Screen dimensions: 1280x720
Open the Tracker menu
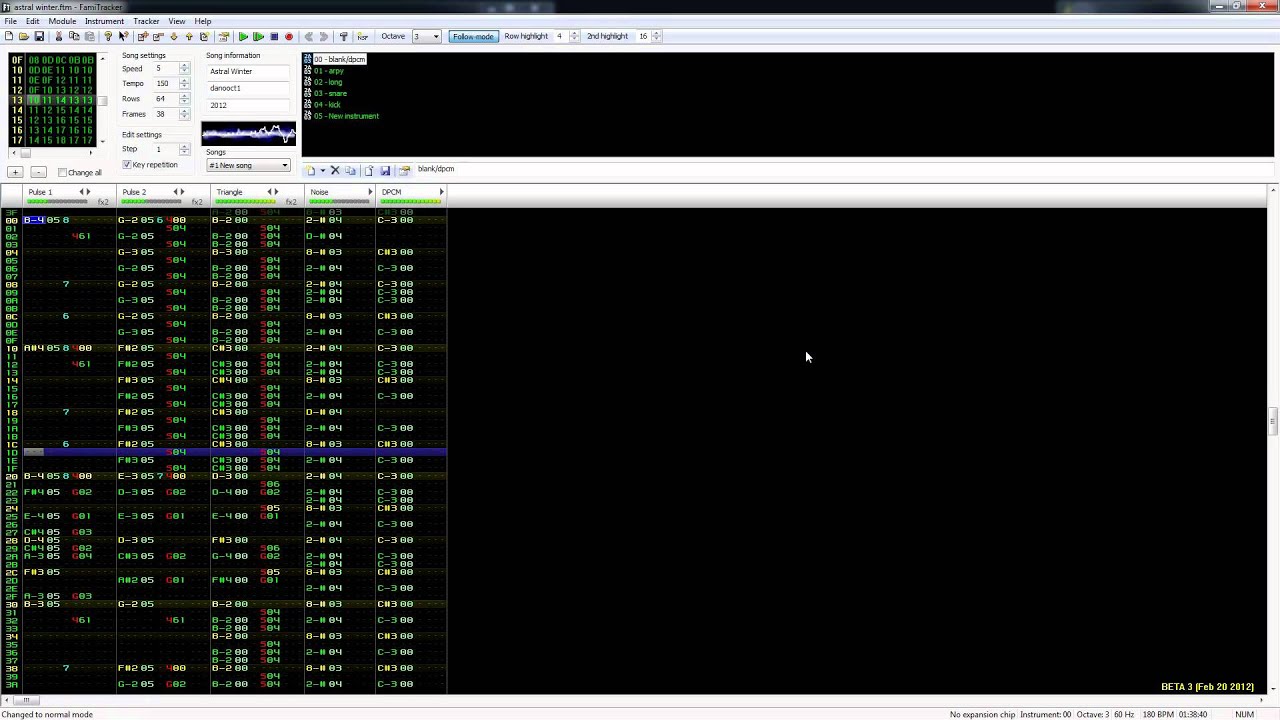tap(146, 21)
